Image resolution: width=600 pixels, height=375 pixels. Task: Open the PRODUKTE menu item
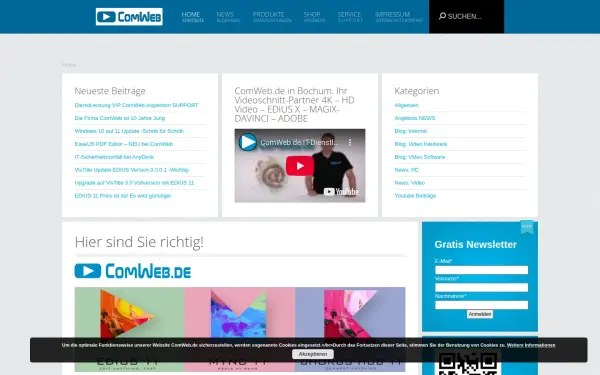pyautogui.click(x=272, y=17)
